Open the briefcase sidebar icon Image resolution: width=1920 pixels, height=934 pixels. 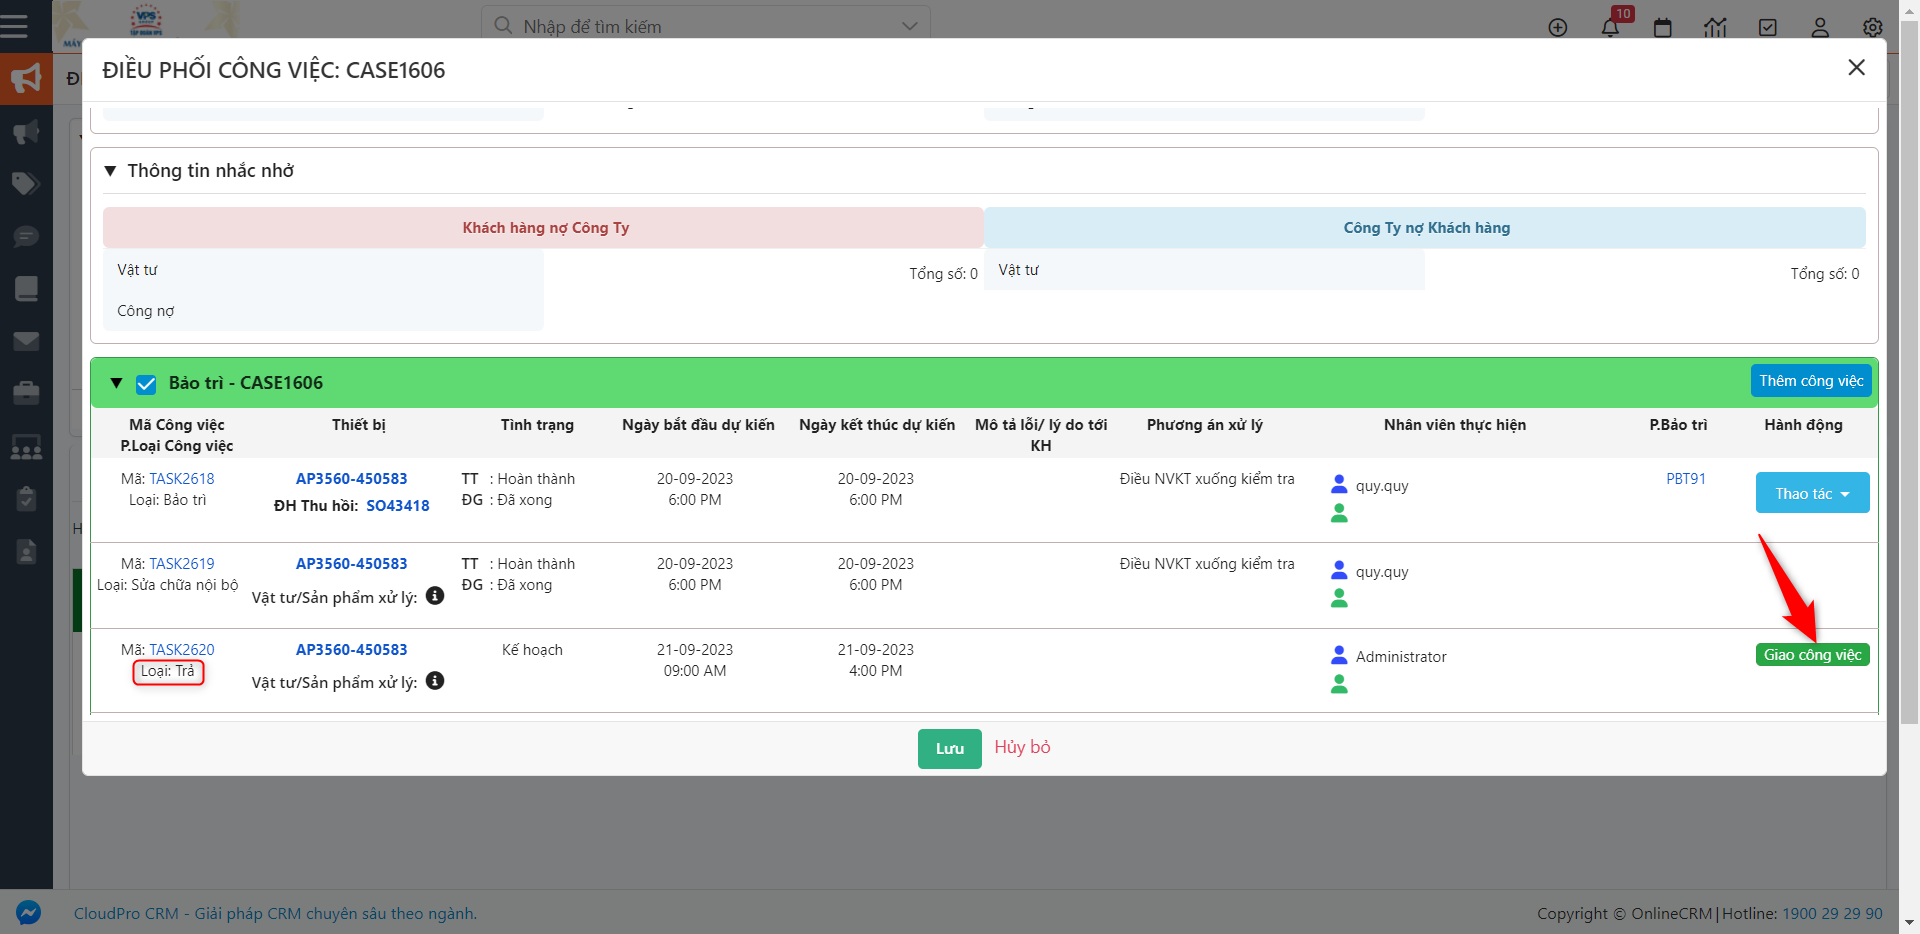tap(26, 393)
